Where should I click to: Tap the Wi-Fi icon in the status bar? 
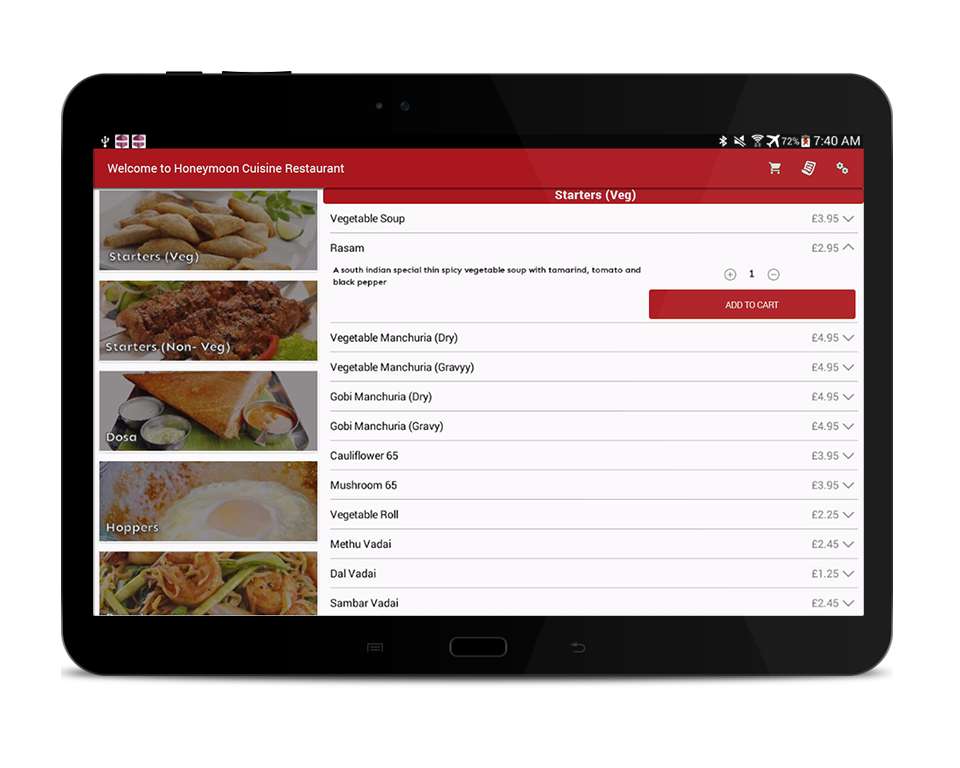click(x=756, y=141)
